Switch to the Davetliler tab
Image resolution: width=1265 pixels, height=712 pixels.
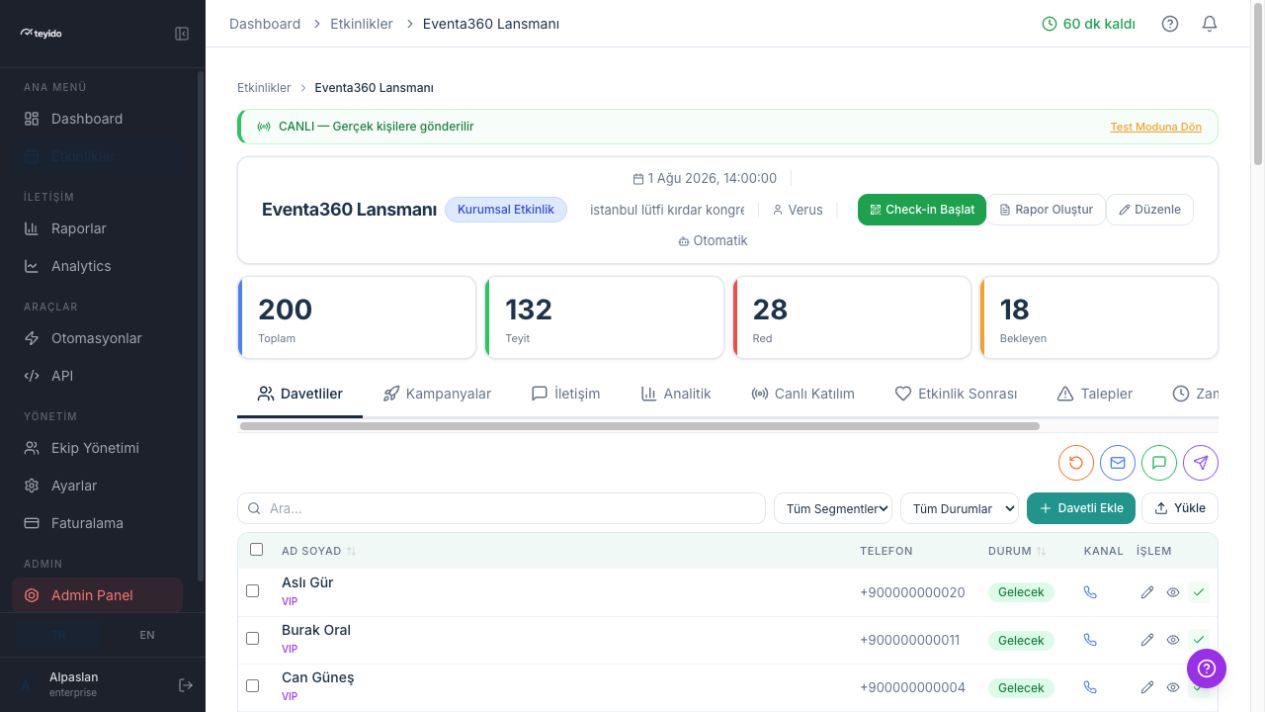point(300,394)
